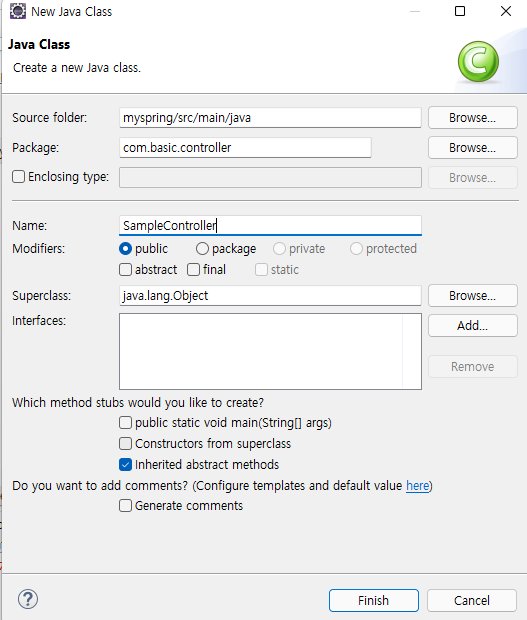Screen dimensions: 527x620
Task: Check Constructors from superclass option
Action: tap(125, 444)
